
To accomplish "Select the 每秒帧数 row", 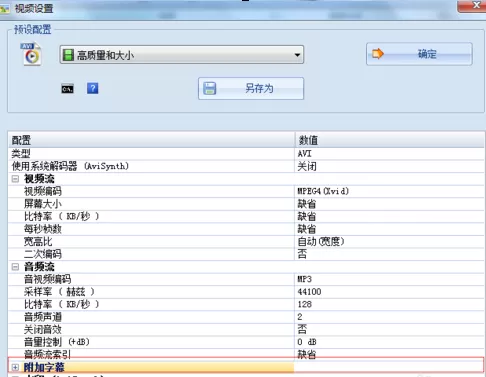I will point(246,229).
